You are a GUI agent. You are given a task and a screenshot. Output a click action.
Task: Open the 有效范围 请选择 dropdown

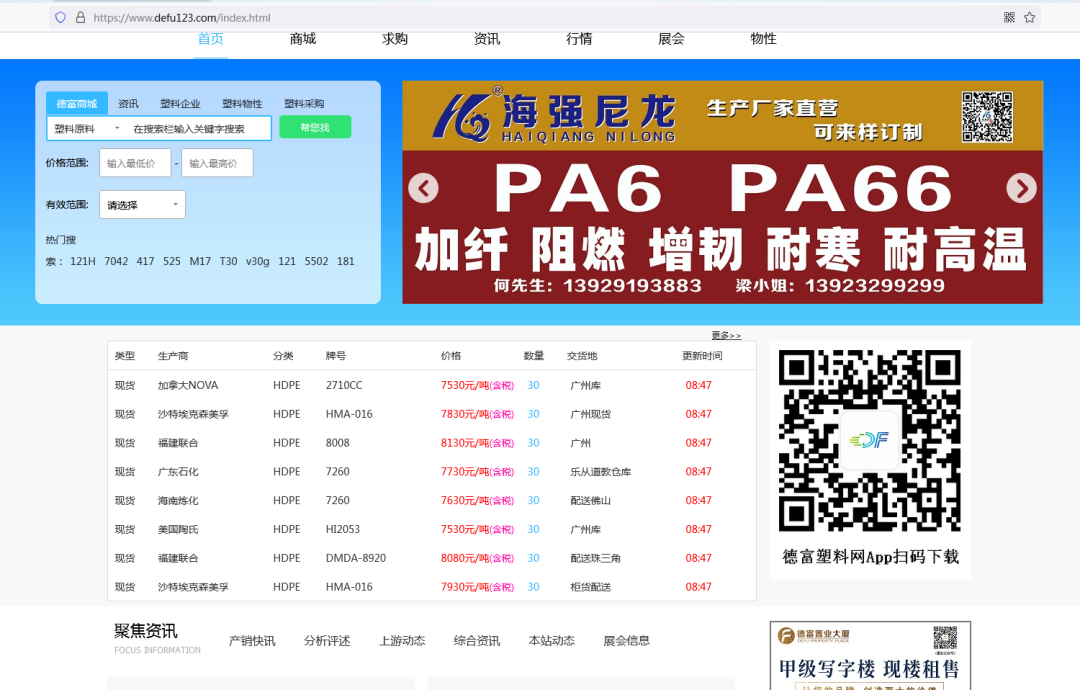pos(143,205)
